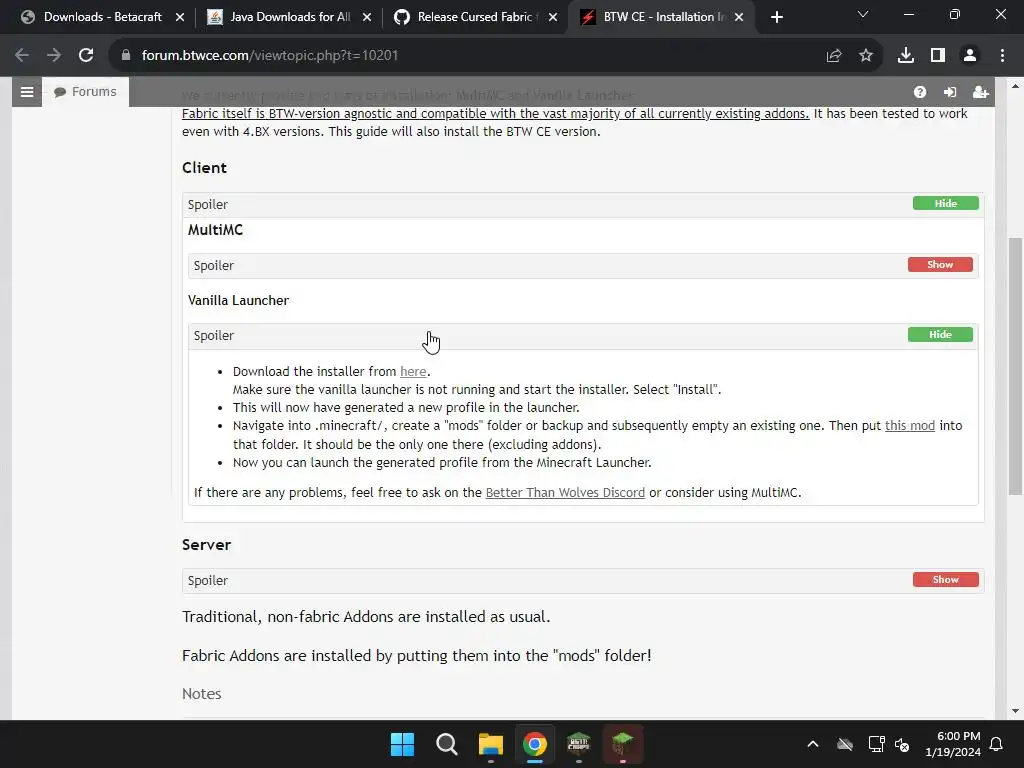Hide the Client spoiler
This screenshot has height=768, width=1024.
coord(946,203)
